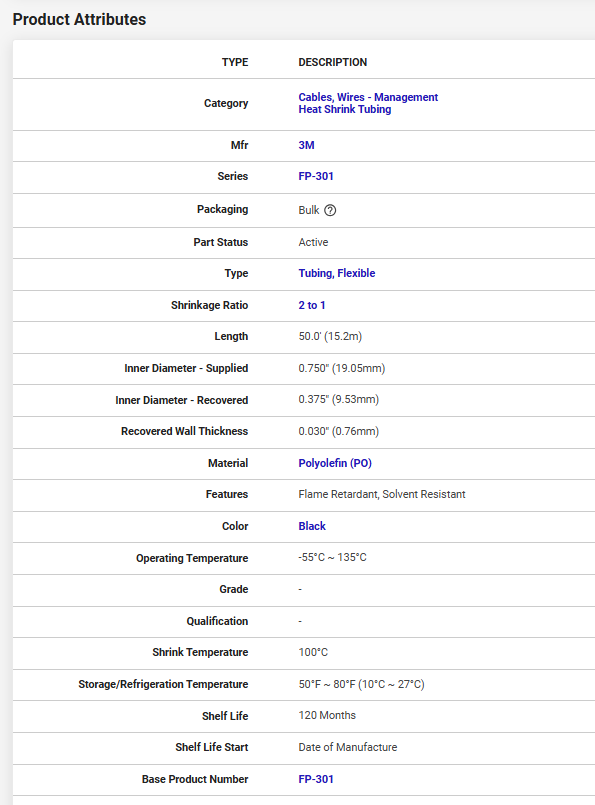Select the TYPE column header
This screenshot has width=595, height=805.
[235, 62]
